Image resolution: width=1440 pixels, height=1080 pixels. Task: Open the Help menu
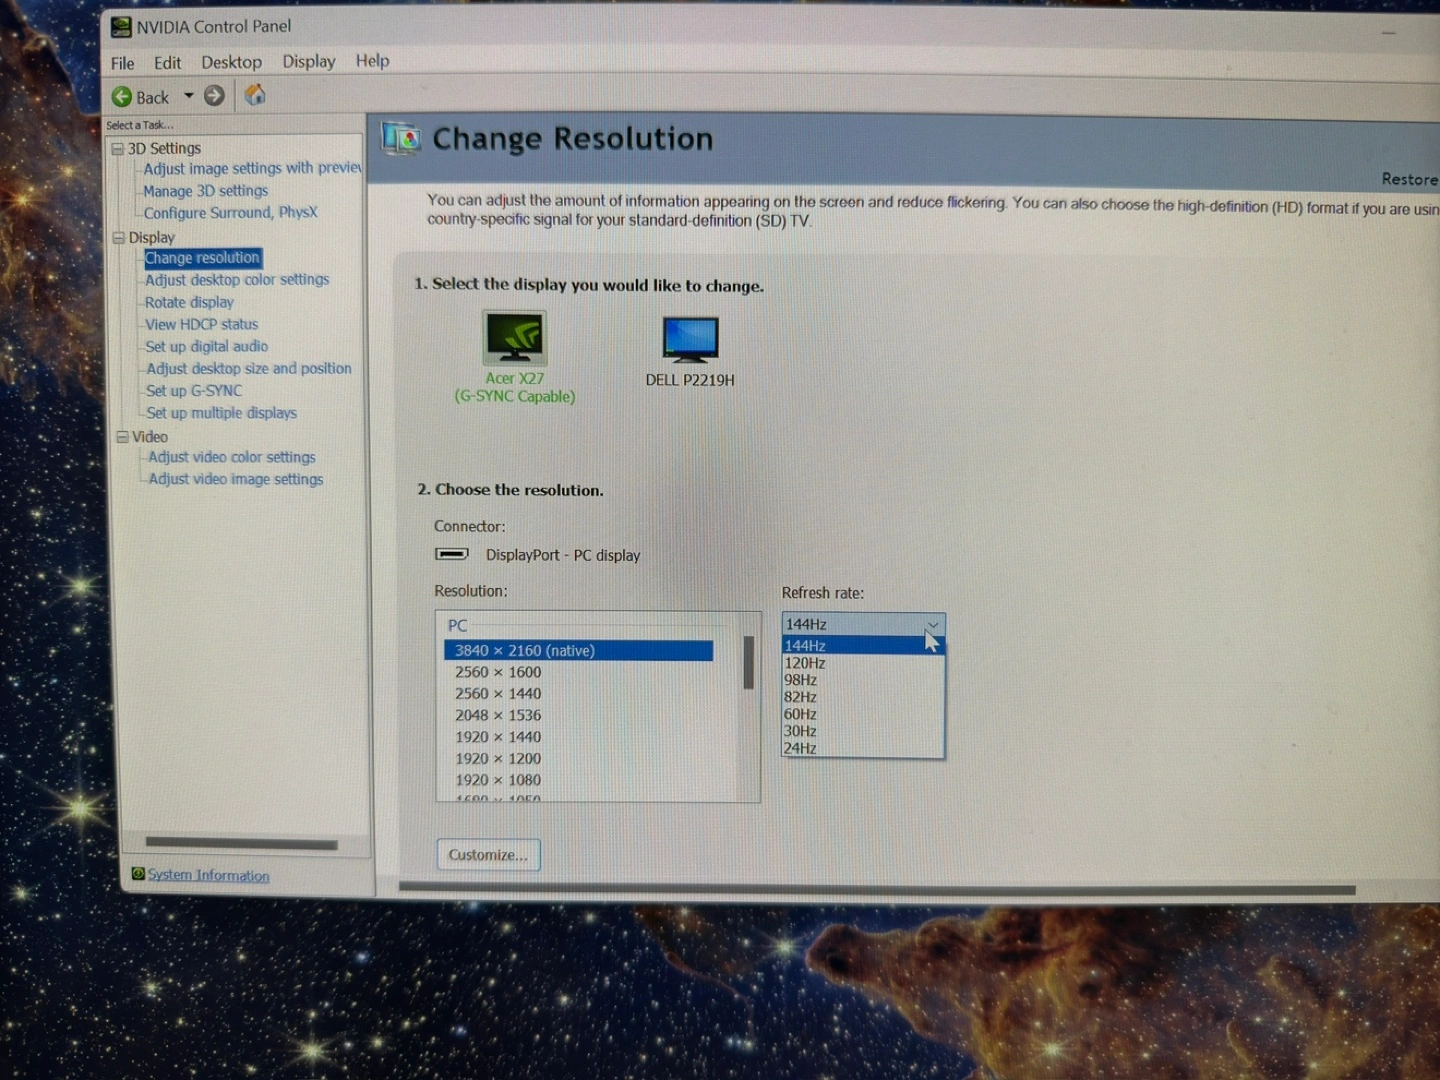(x=372, y=61)
